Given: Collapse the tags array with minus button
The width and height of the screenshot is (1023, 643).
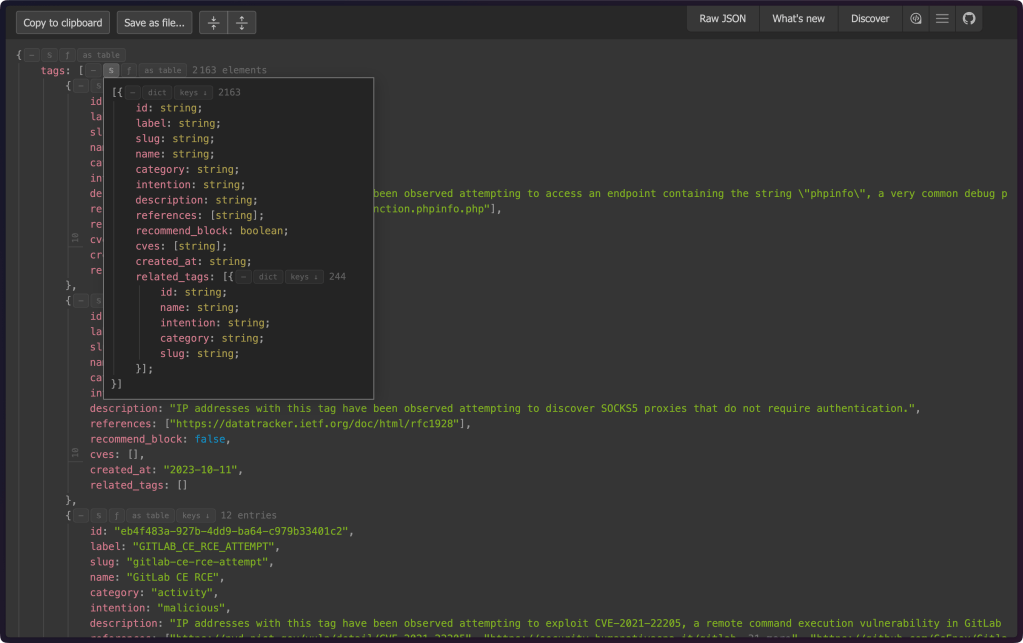Looking at the screenshot, I should pos(93,71).
